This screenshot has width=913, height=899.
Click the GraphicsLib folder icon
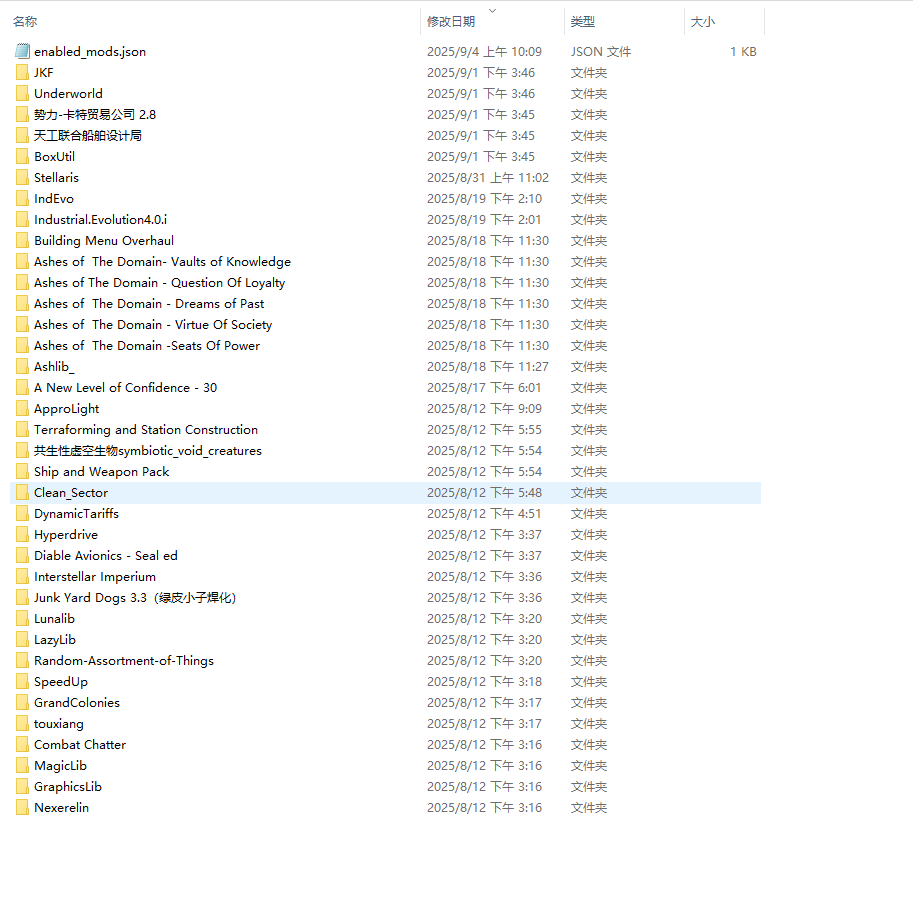click(x=23, y=786)
